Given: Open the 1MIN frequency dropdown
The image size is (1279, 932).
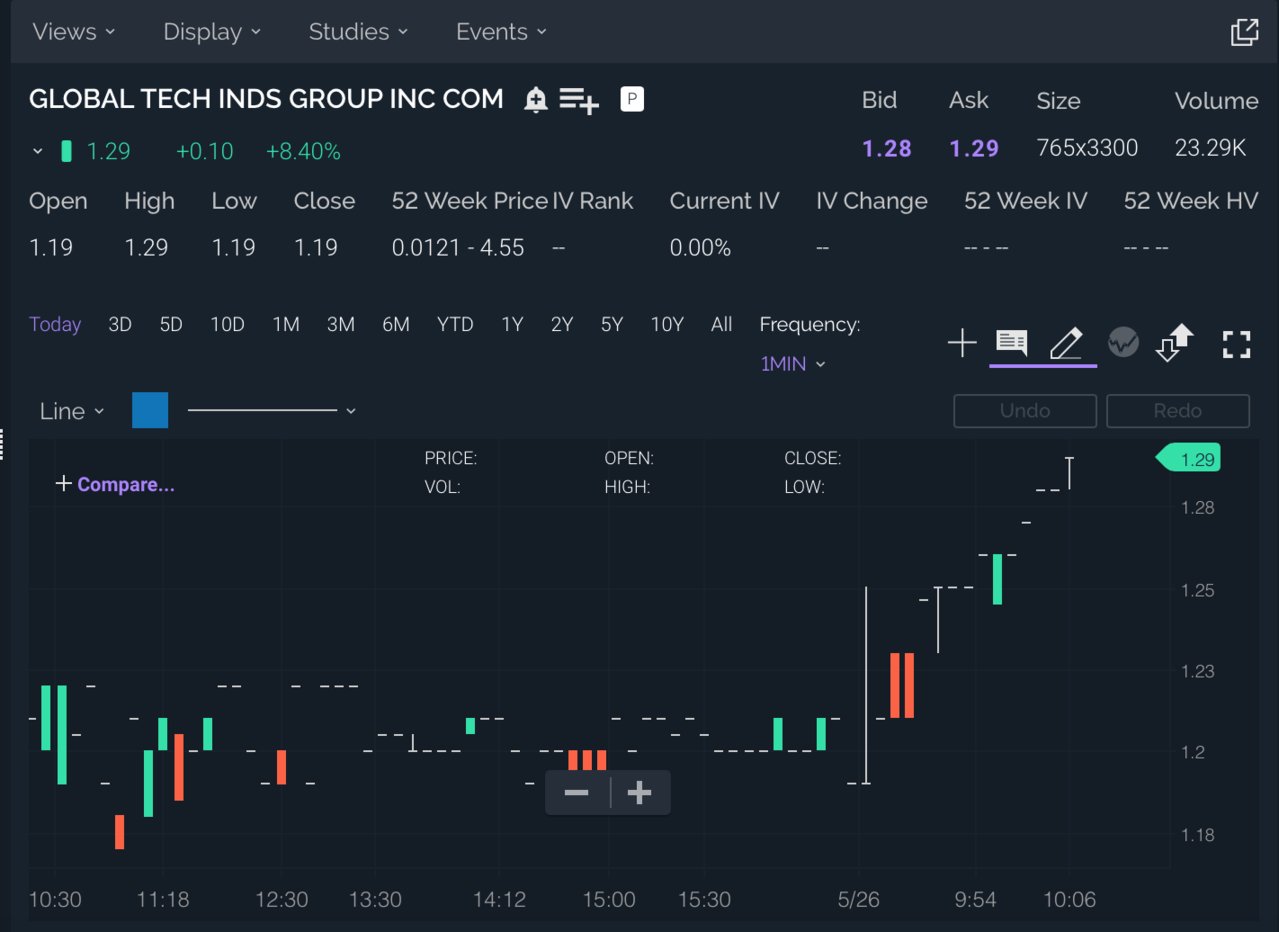Looking at the screenshot, I should [793, 364].
